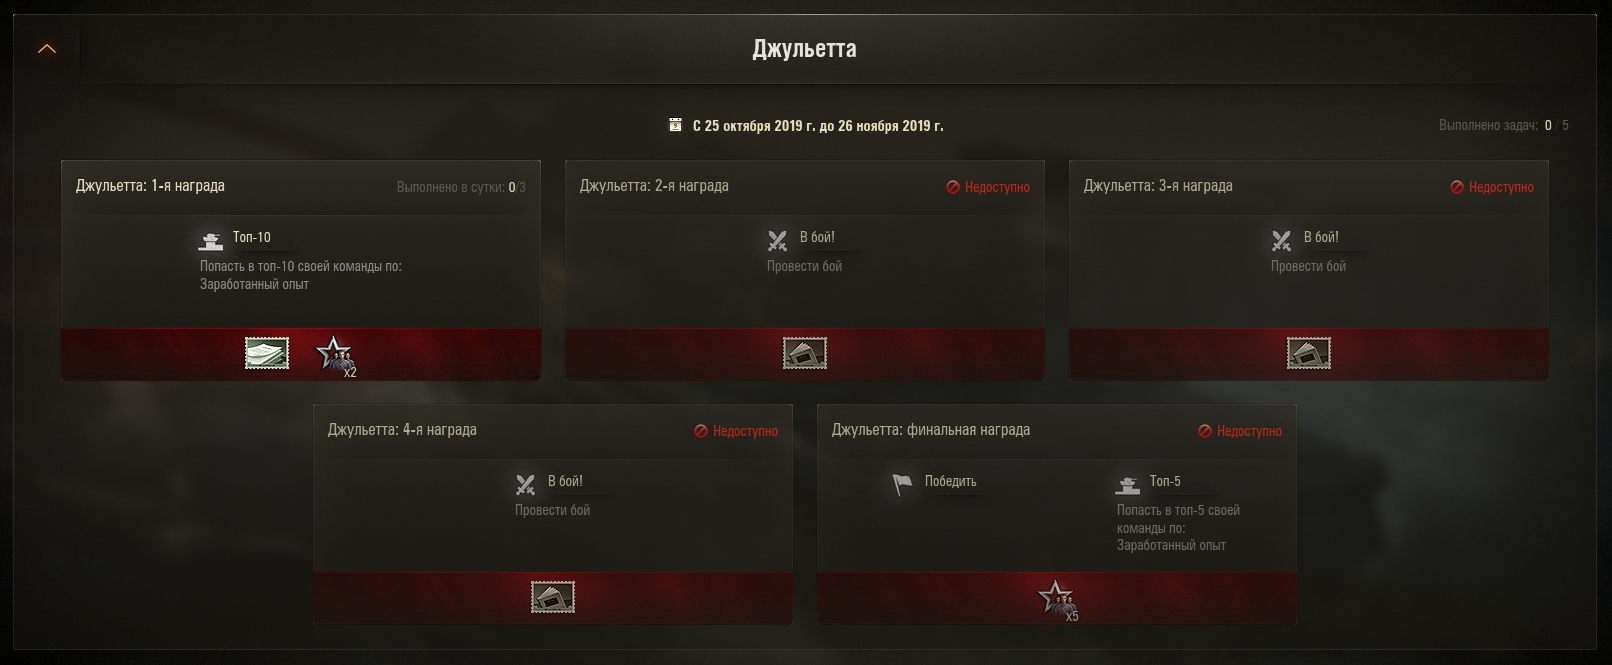Open the Джульетта: 1-я награда card title
This screenshot has height=665, width=1612.
click(150, 186)
